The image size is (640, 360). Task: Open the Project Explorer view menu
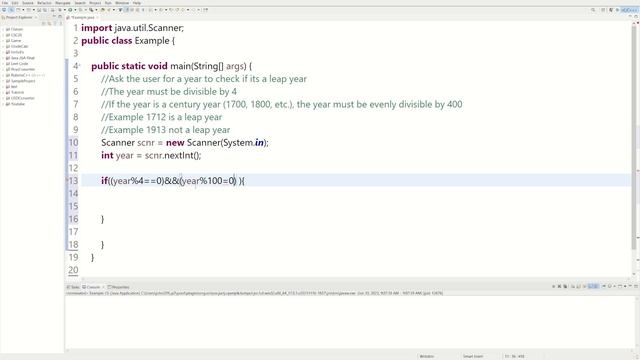click(x=61, y=23)
